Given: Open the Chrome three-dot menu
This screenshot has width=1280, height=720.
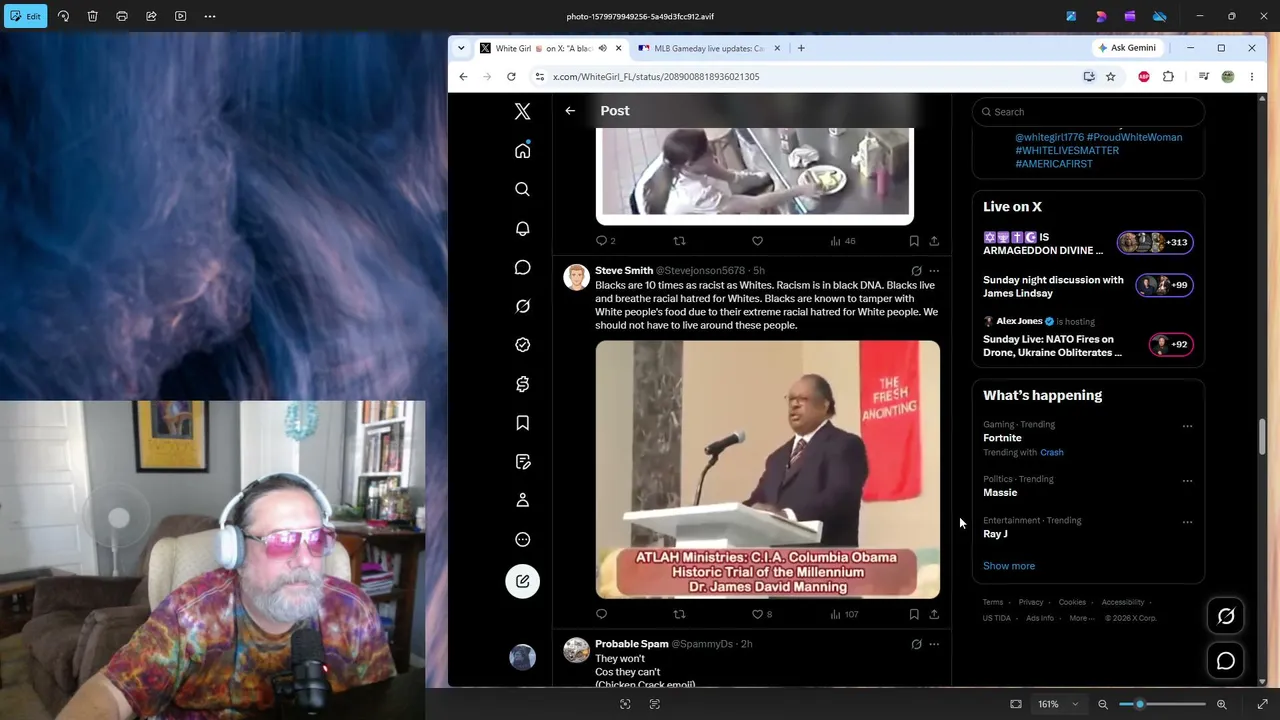Looking at the screenshot, I should pyautogui.click(x=1251, y=77).
